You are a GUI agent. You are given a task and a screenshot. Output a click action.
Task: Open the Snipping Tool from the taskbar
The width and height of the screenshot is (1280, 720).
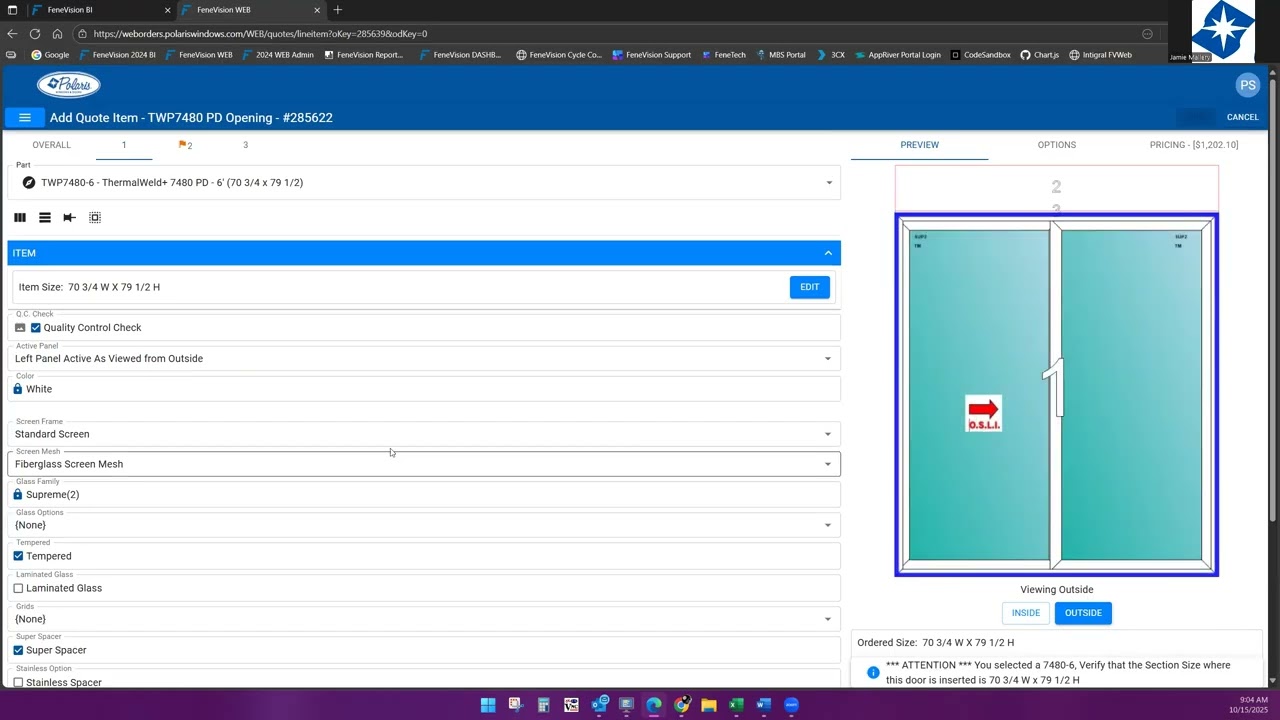tap(515, 705)
